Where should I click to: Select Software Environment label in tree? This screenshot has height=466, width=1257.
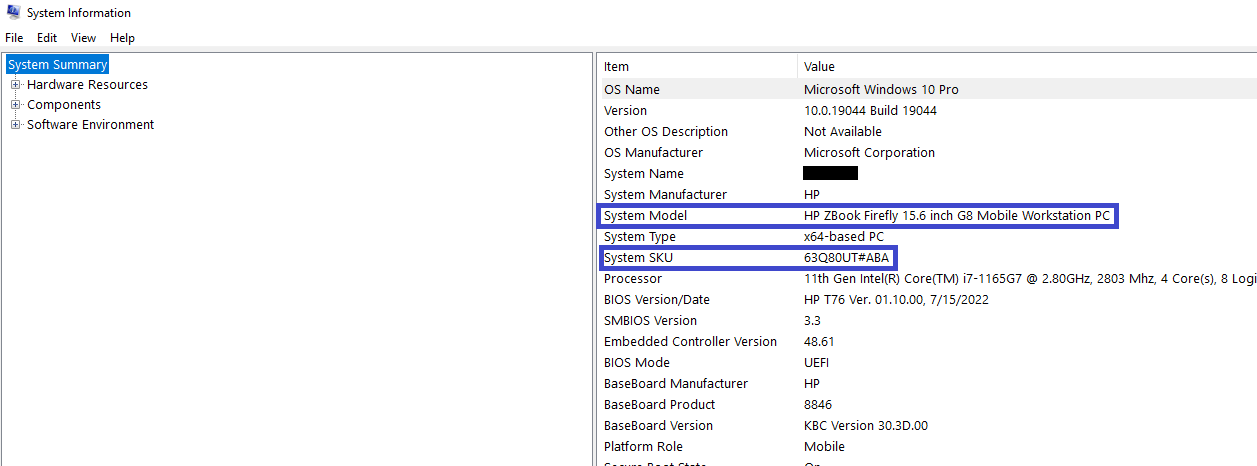click(90, 125)
